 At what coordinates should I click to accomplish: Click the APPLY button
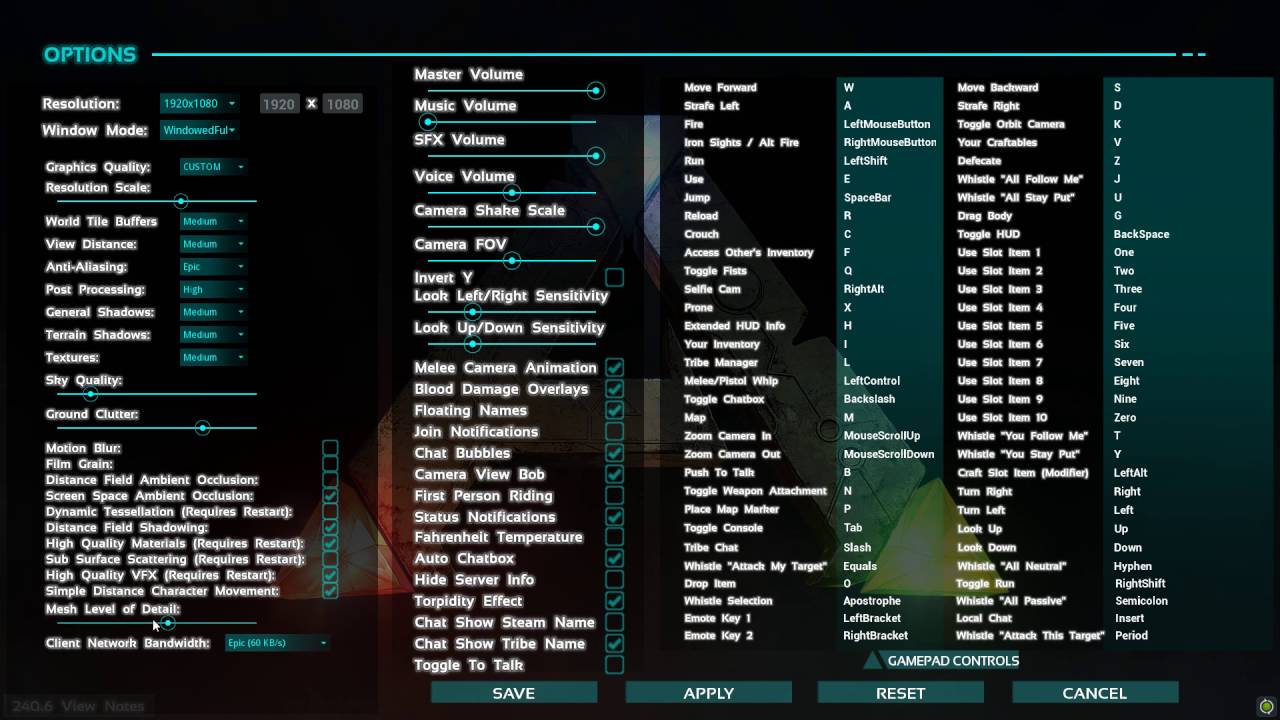click(708, 693)
